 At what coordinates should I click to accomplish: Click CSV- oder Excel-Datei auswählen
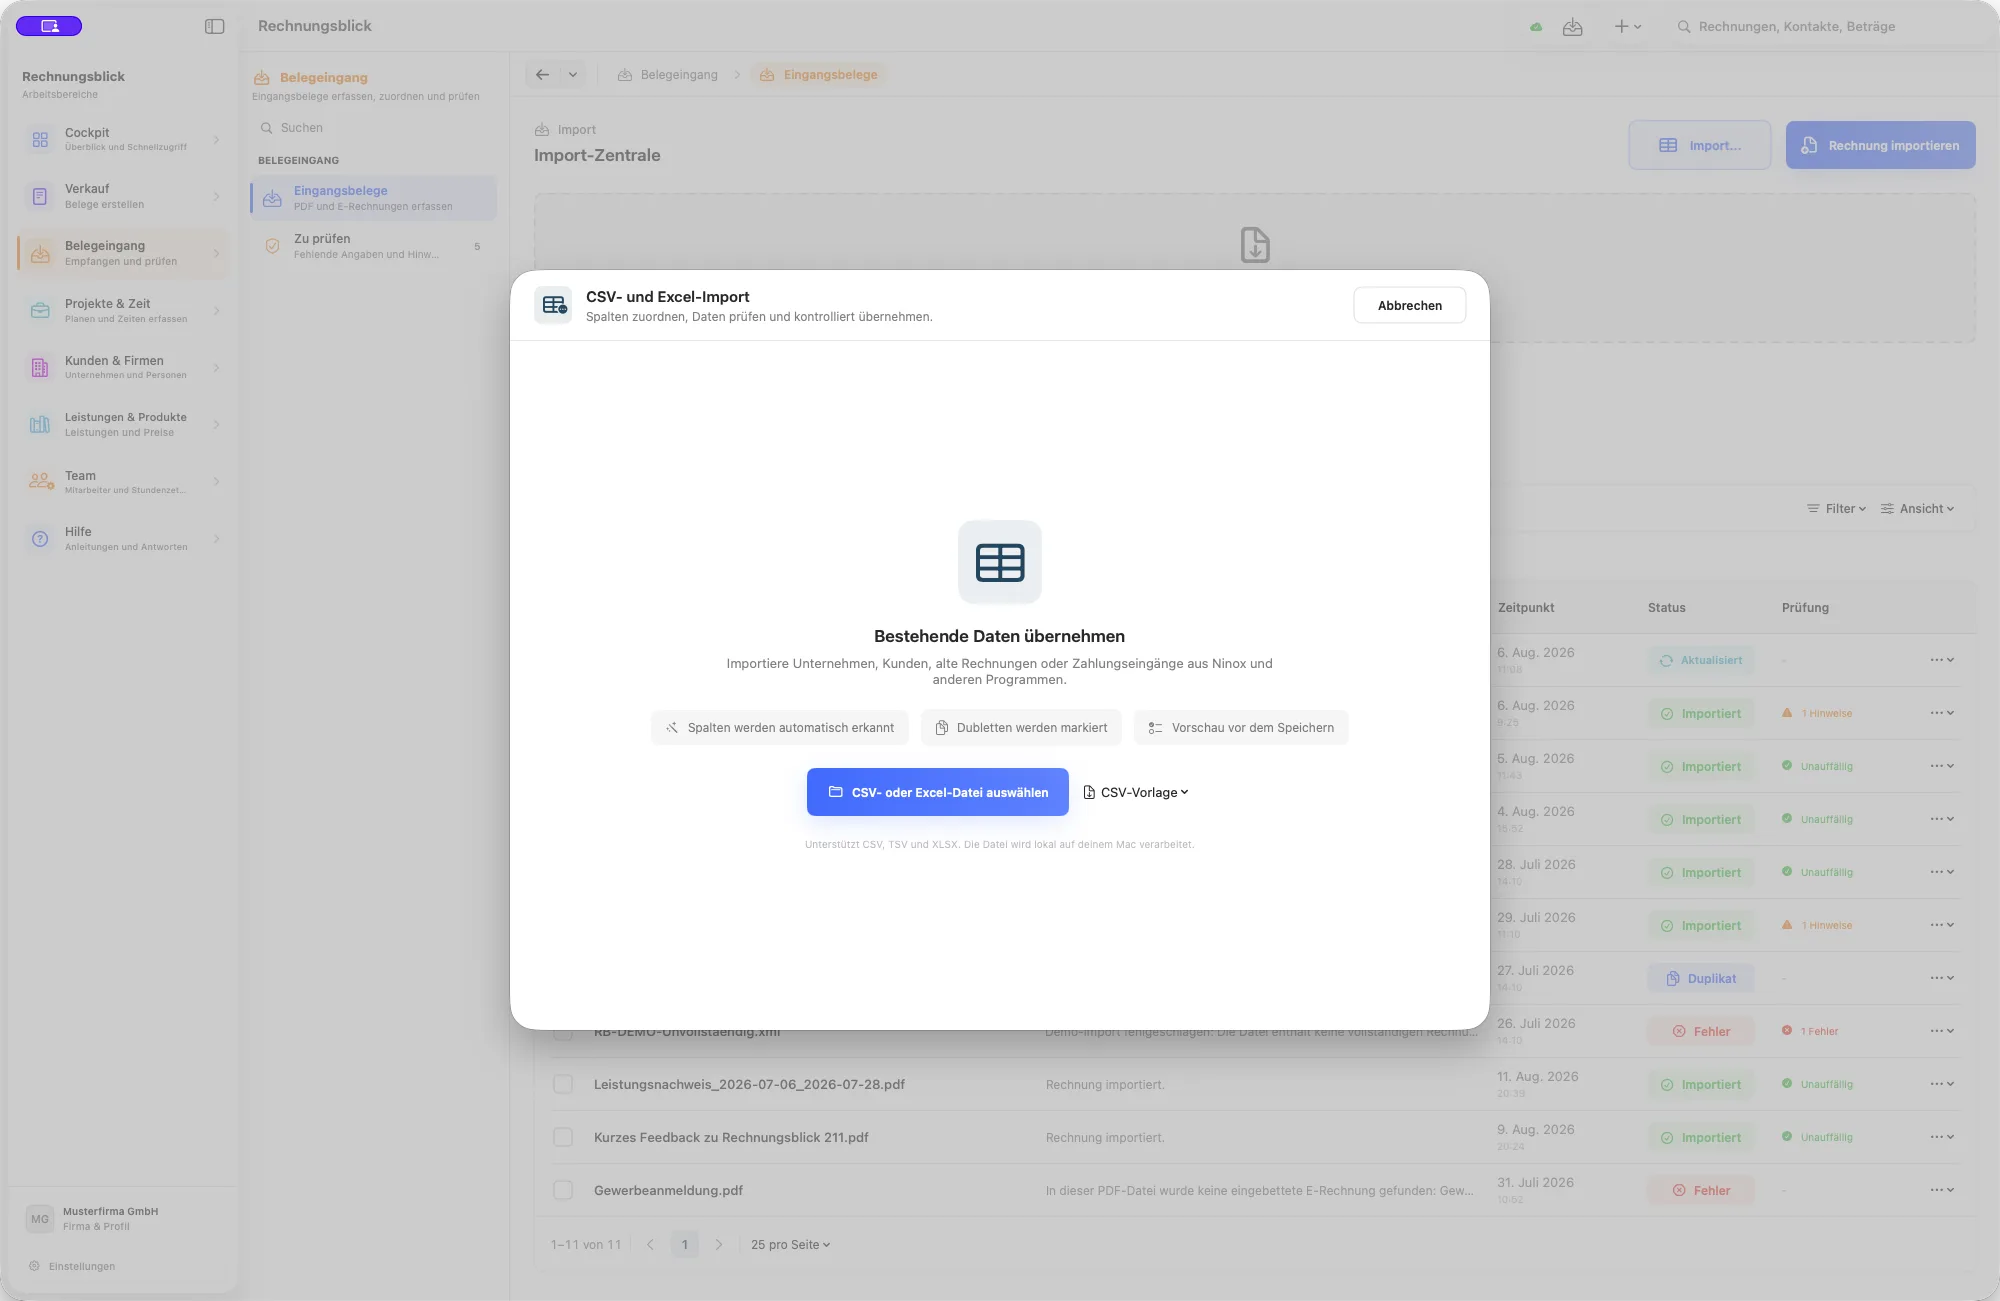click(x=938, y=792)
